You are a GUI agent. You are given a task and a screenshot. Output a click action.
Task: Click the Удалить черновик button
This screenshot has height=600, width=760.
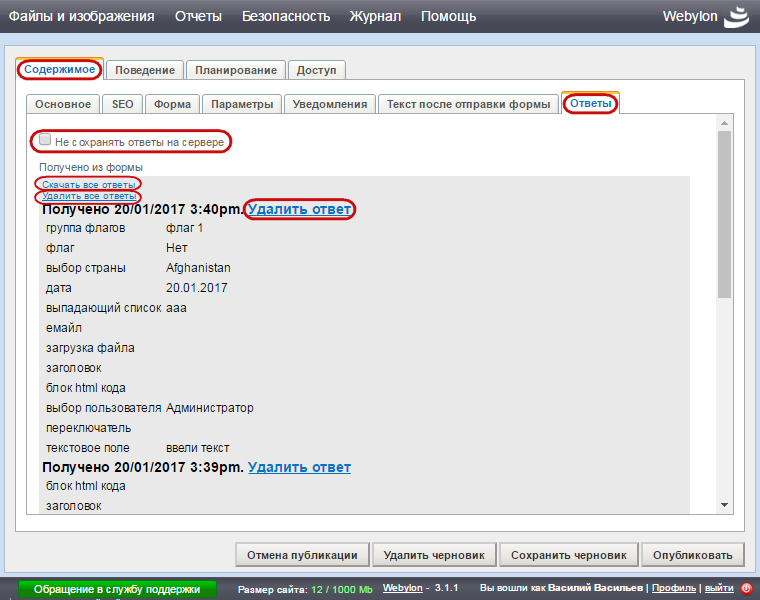coord(434,555)
